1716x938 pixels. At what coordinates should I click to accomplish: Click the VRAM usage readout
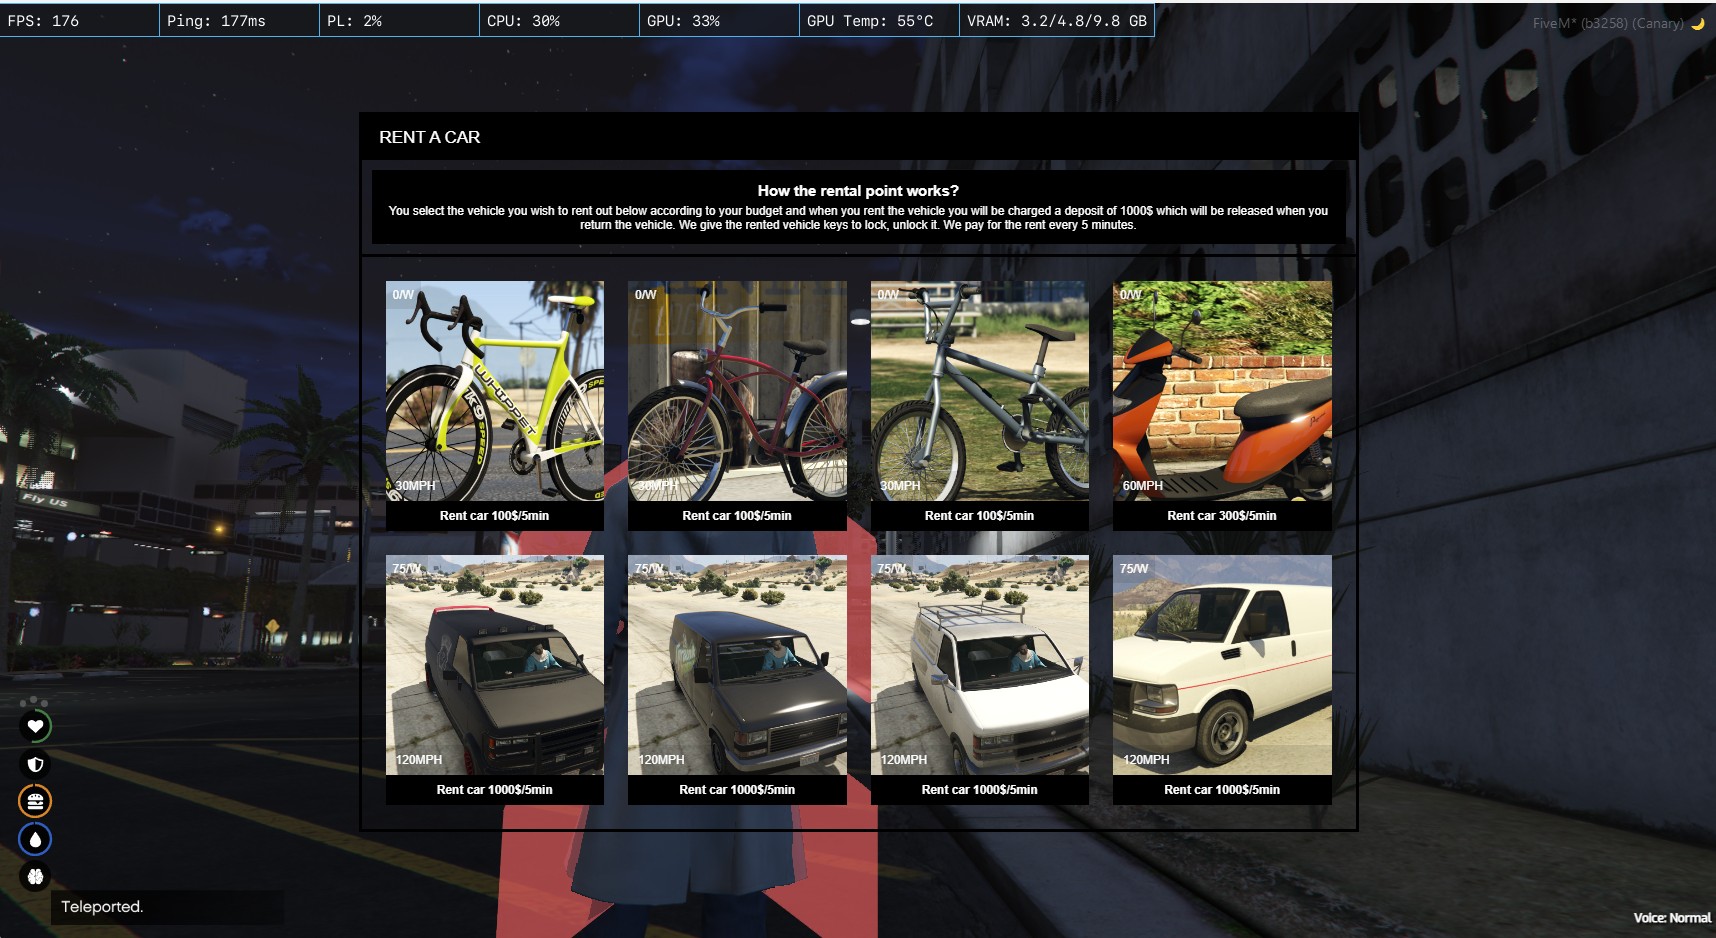tap(1057, 21)
